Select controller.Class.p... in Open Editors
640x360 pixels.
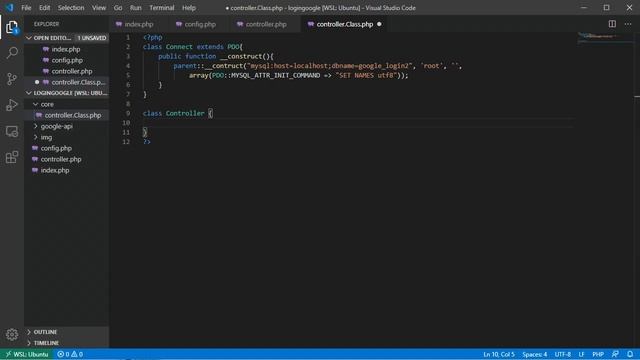pos(67,82)
